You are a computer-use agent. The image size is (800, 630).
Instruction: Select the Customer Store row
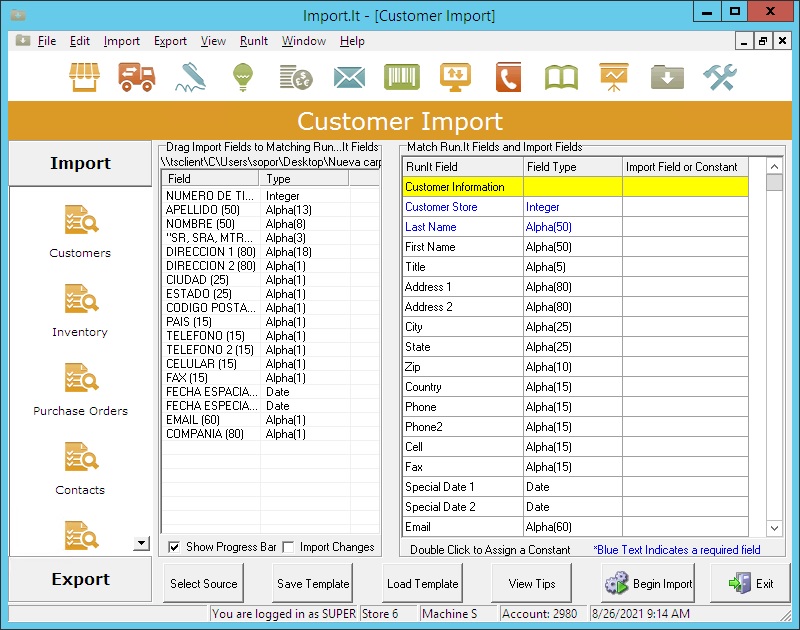[x=576, y=207]
